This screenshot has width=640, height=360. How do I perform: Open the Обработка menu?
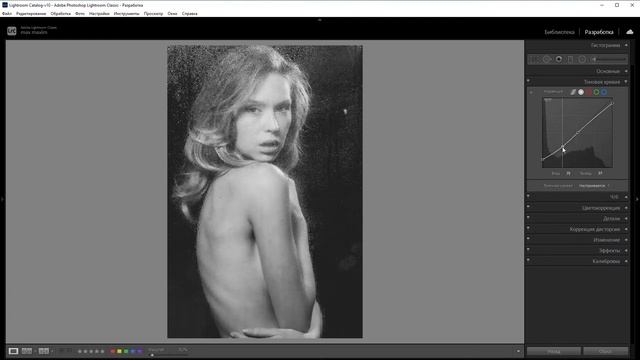point(60,13)
